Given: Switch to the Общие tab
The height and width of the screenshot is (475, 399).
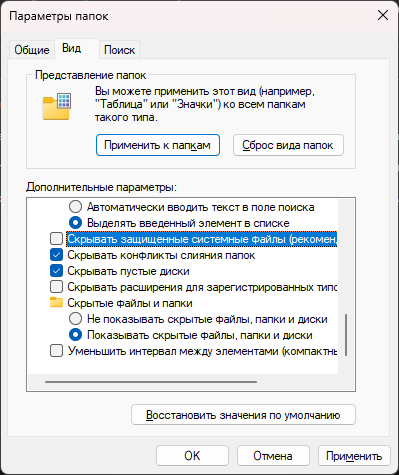Looking at the screenshot, I should 32,50.
